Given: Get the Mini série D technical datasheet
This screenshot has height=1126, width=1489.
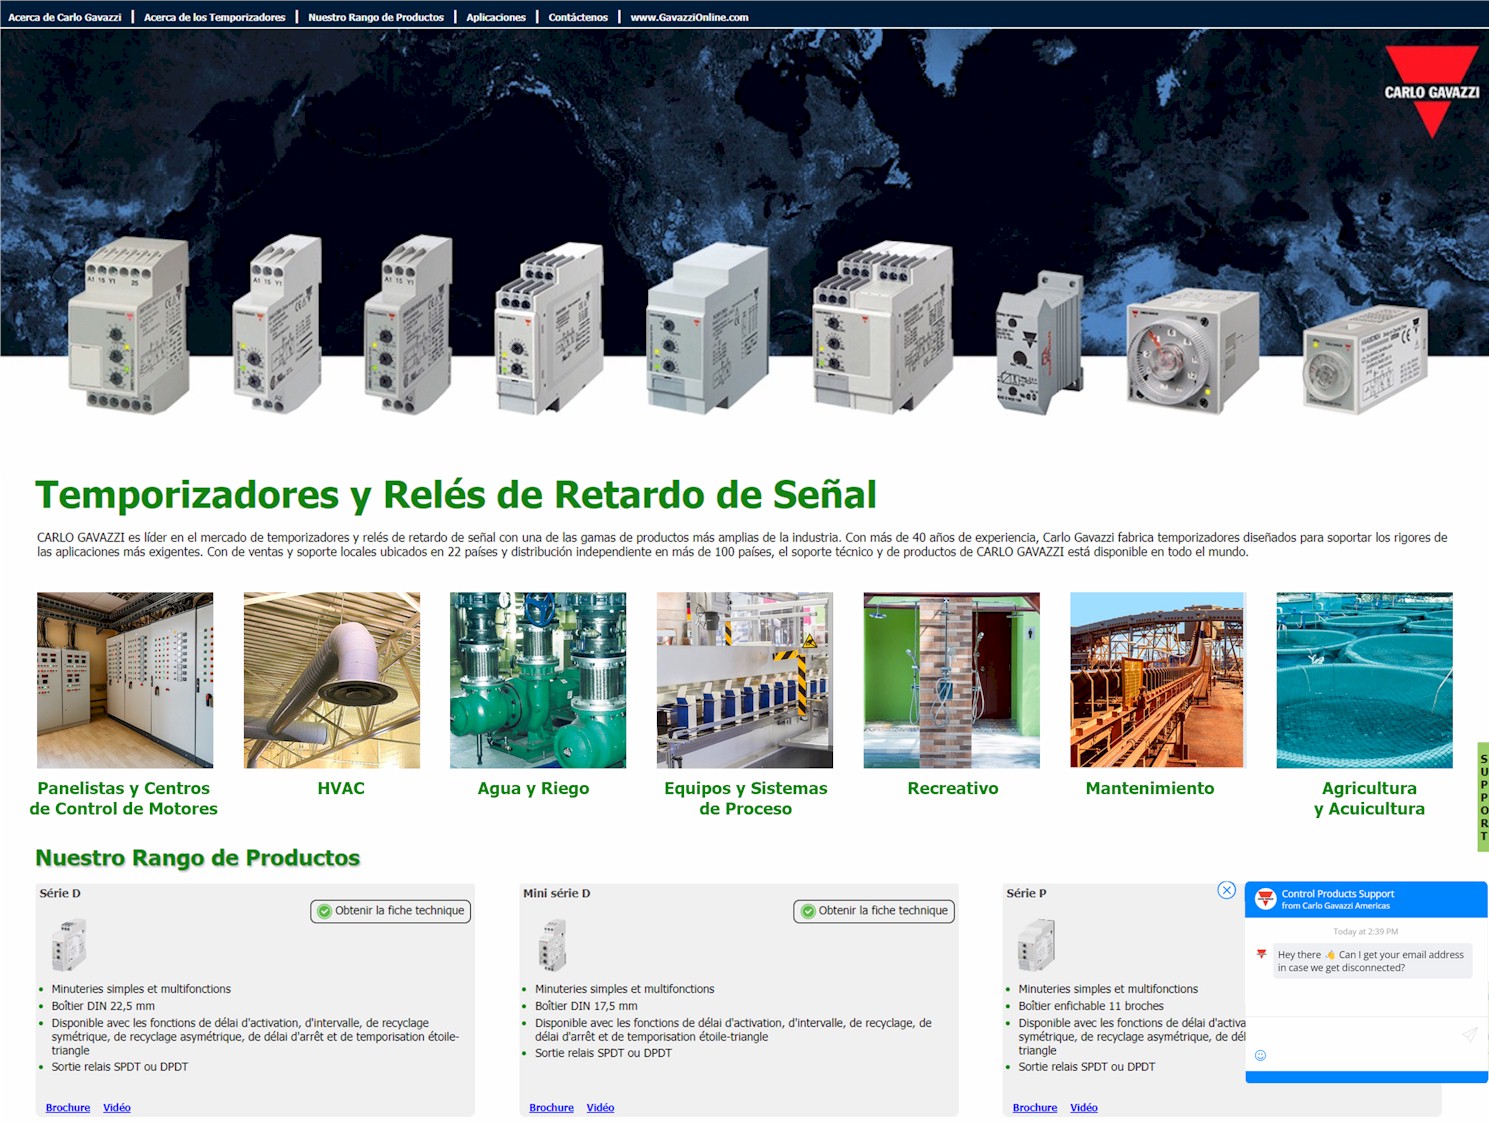Looking at the screenshot, I should point(874,911).
